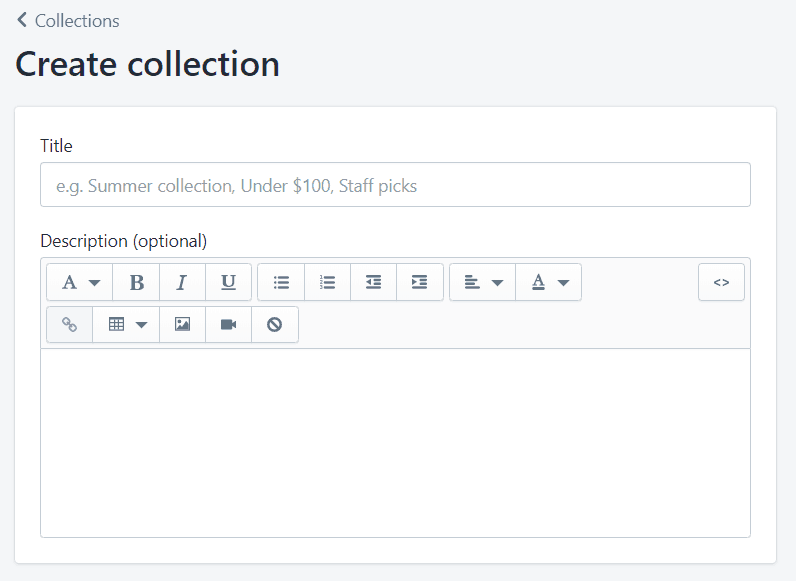Apply Italic formatting
The image size is (796, 581).
(182, 282)
